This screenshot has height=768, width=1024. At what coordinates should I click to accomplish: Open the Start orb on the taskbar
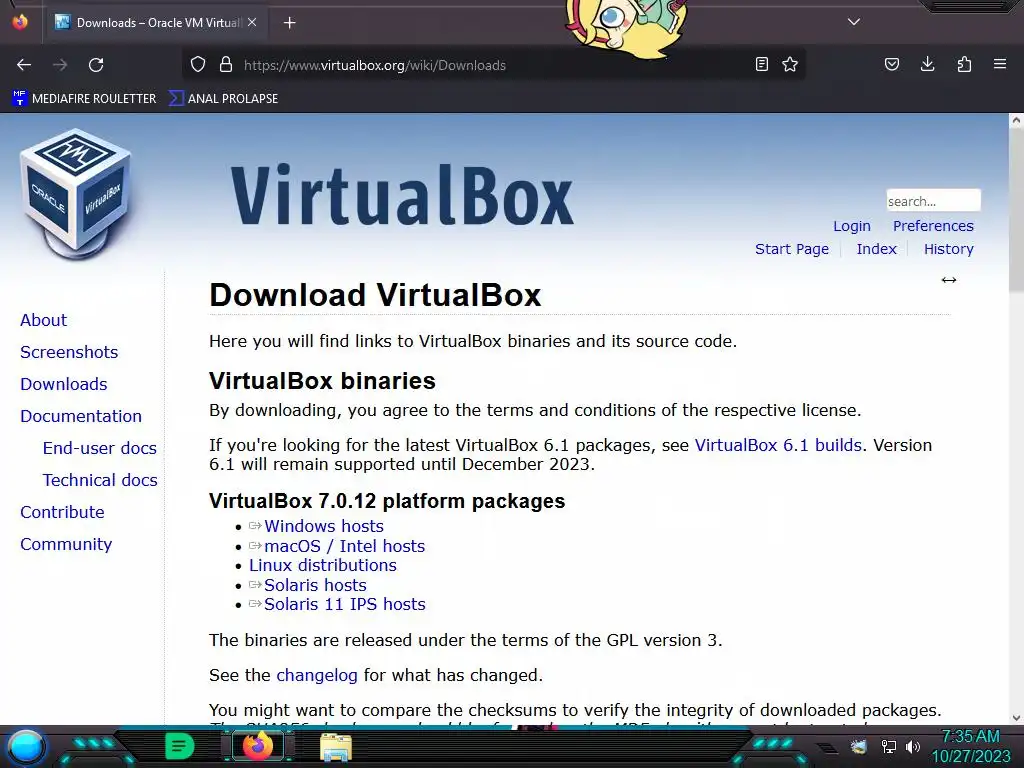[x=26, y=746]
